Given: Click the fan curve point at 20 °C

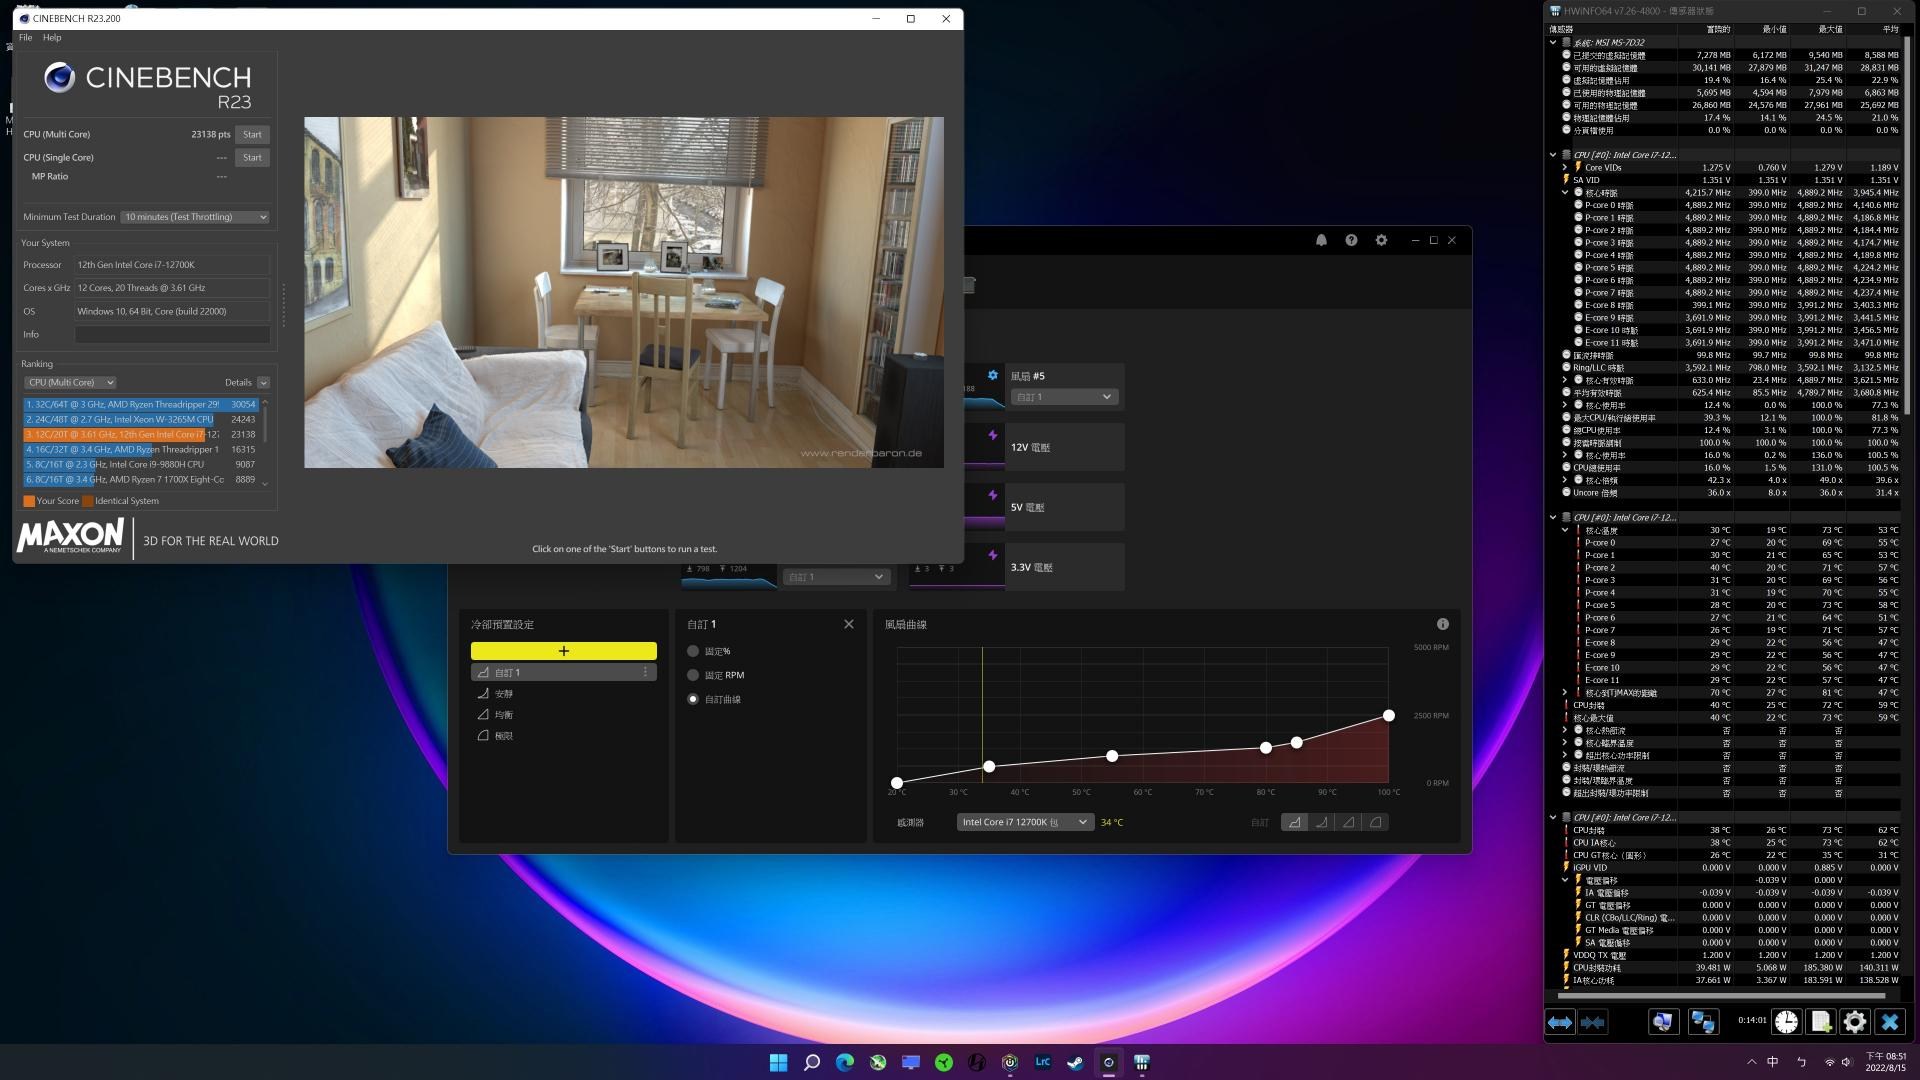Looking at the screenshot, I should click(896, 783).
